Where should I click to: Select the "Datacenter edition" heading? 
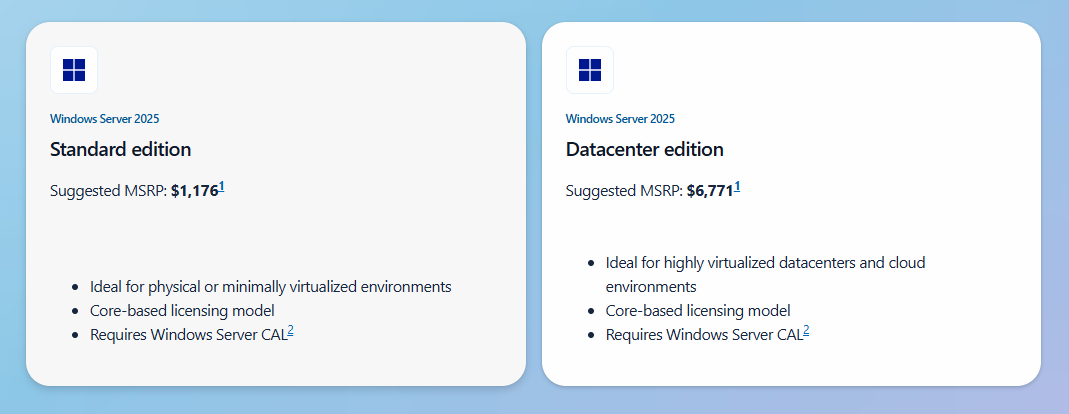click(644, 150)
